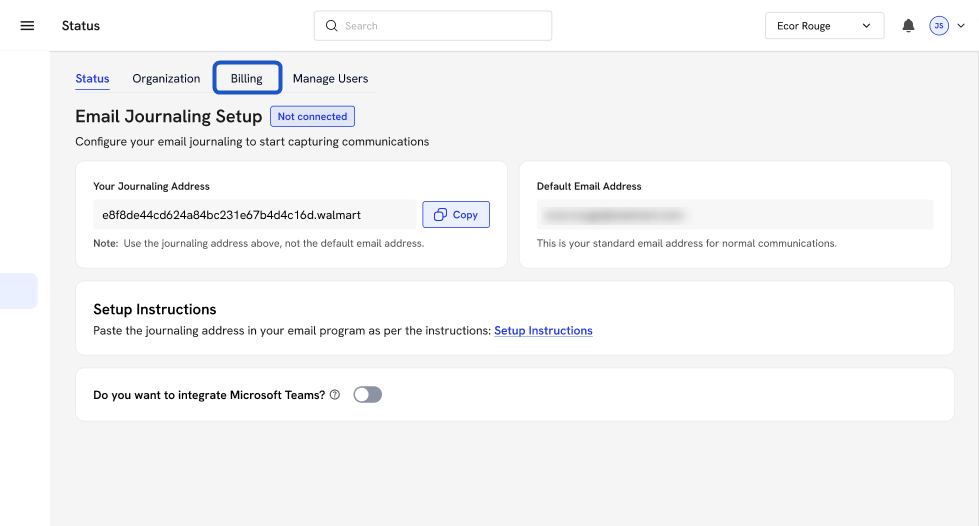This screenshot has height=526, width=979.
Task: Select the highlighted left sidebar item
Action: (x=18, y=291)
